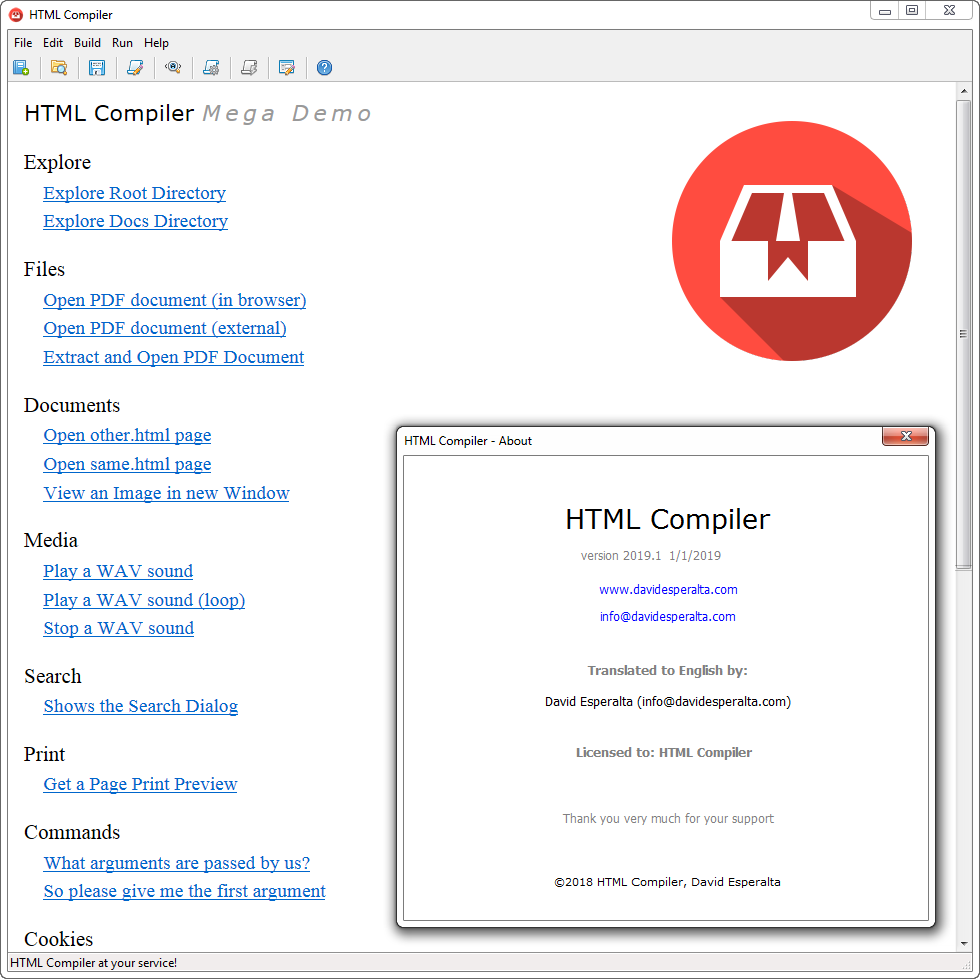Viewport: 980px width, 979px height.
Task: Click the New project toolbar icon
Action: click(21, 68)
